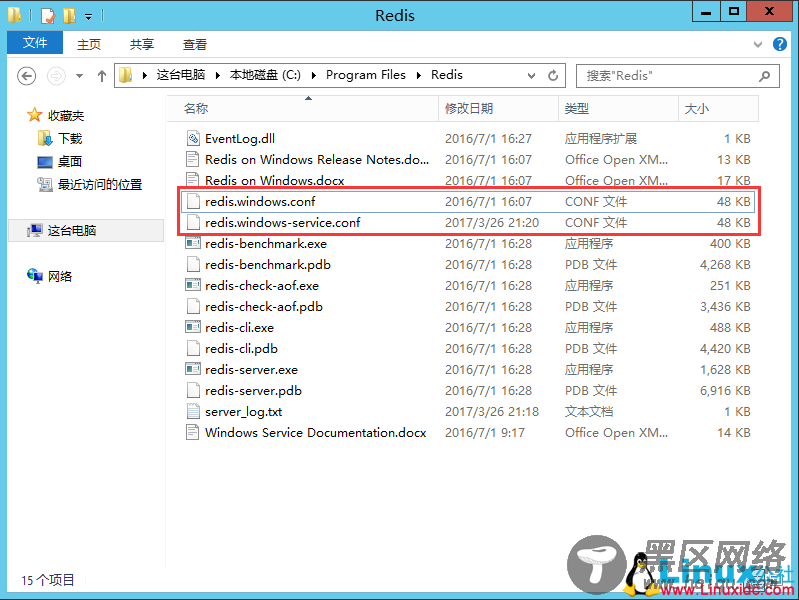Sort by the 类型 column header
The image size is (799, 600).
pos(619,109)
